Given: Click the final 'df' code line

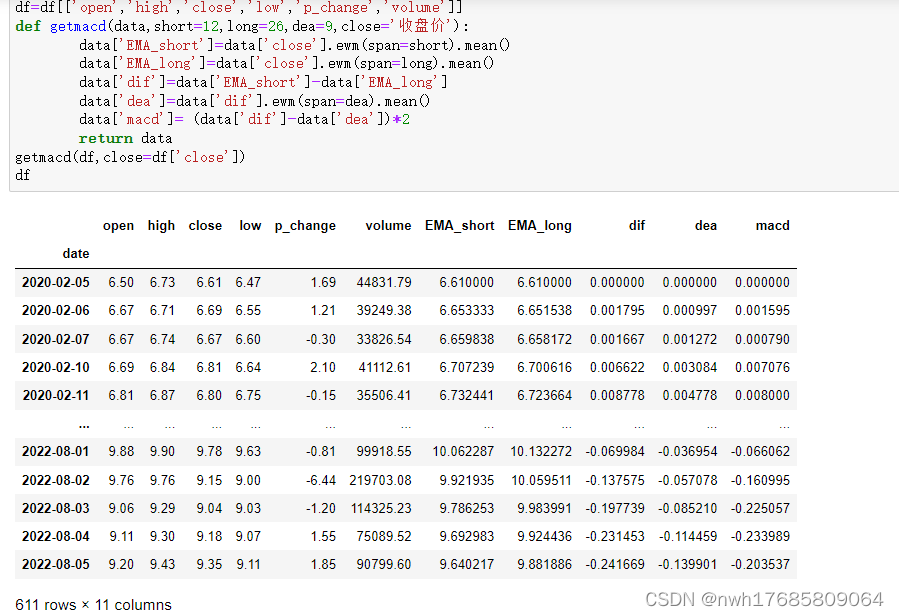Looking at the screenshot, I should click(22, 175).
